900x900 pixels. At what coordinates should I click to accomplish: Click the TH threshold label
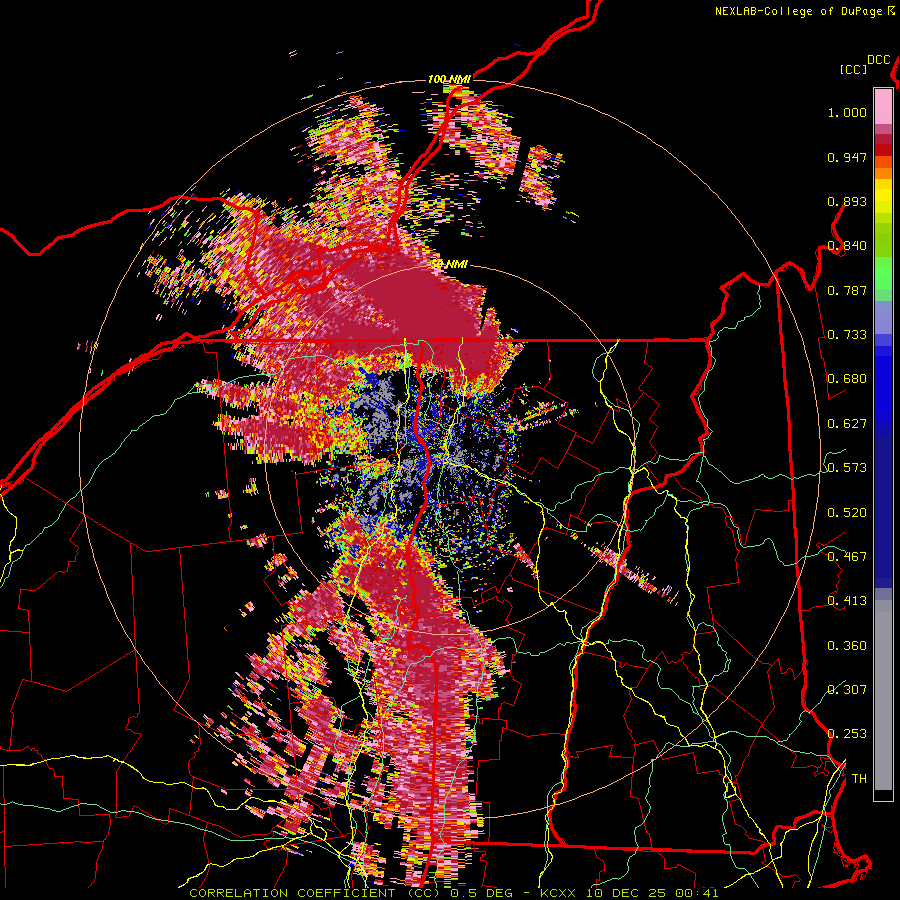click(859, 779)
